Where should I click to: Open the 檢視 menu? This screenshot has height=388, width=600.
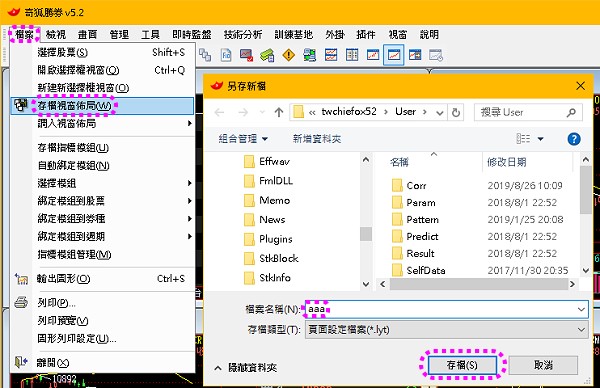[x=56, y=34]
